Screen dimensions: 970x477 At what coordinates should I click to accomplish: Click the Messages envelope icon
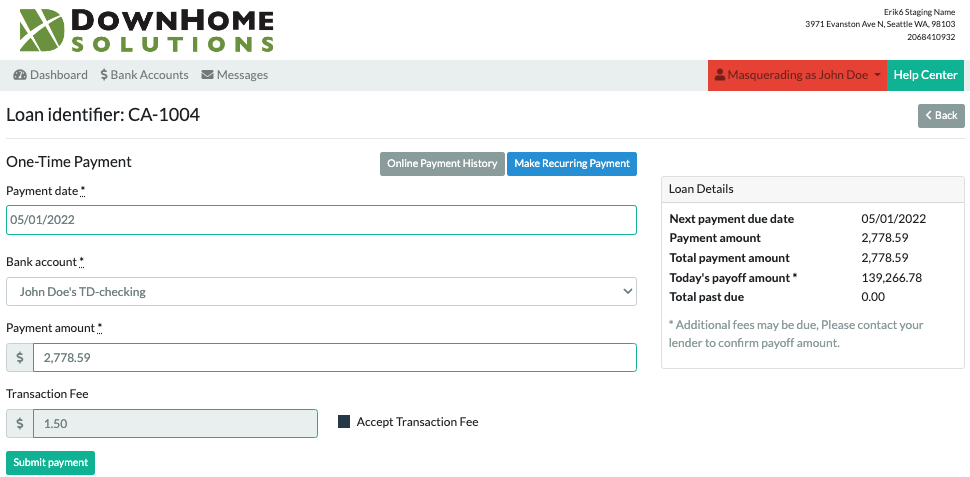pyautogui.click(x=207, y=75)
